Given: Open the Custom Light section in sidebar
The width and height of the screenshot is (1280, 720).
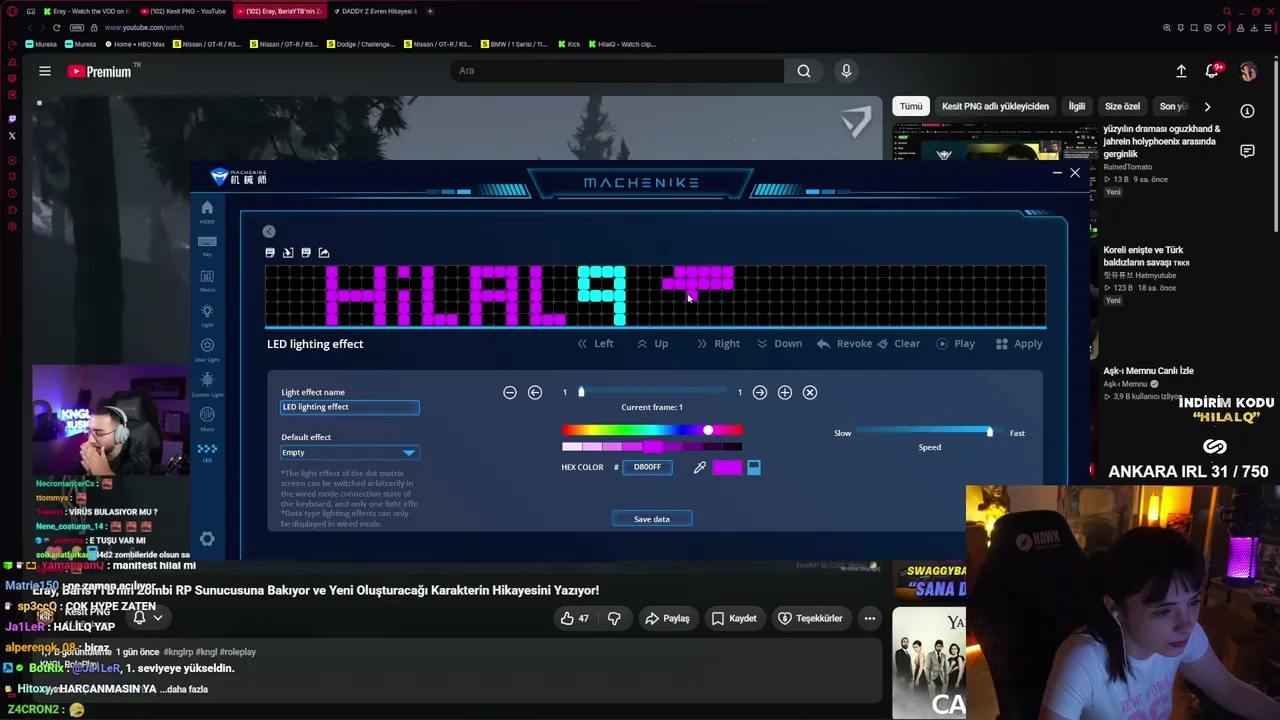Looking at the screenshot, I should (207, 384).
